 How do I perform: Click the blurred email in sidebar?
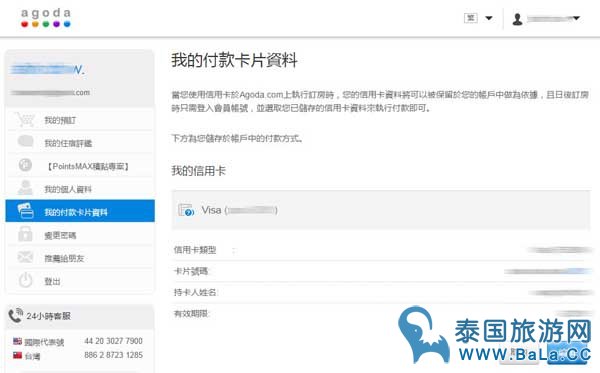50,93
